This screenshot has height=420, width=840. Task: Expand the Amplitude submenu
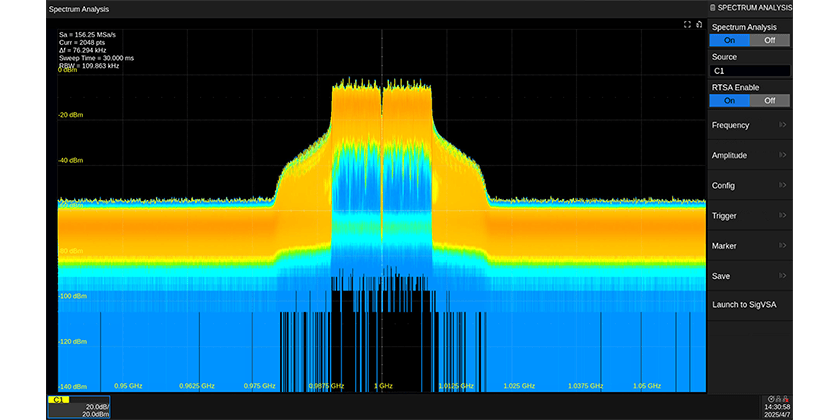(x=750, y=155)
